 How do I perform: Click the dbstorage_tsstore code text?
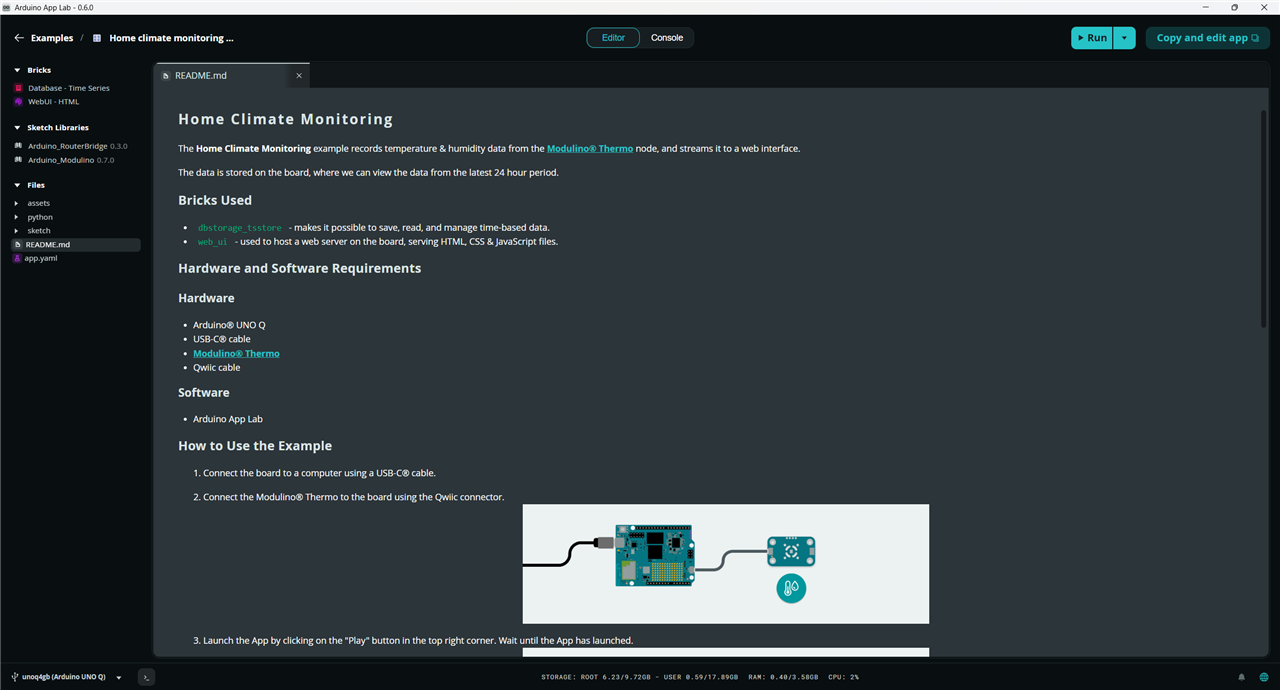coord(240,228)
